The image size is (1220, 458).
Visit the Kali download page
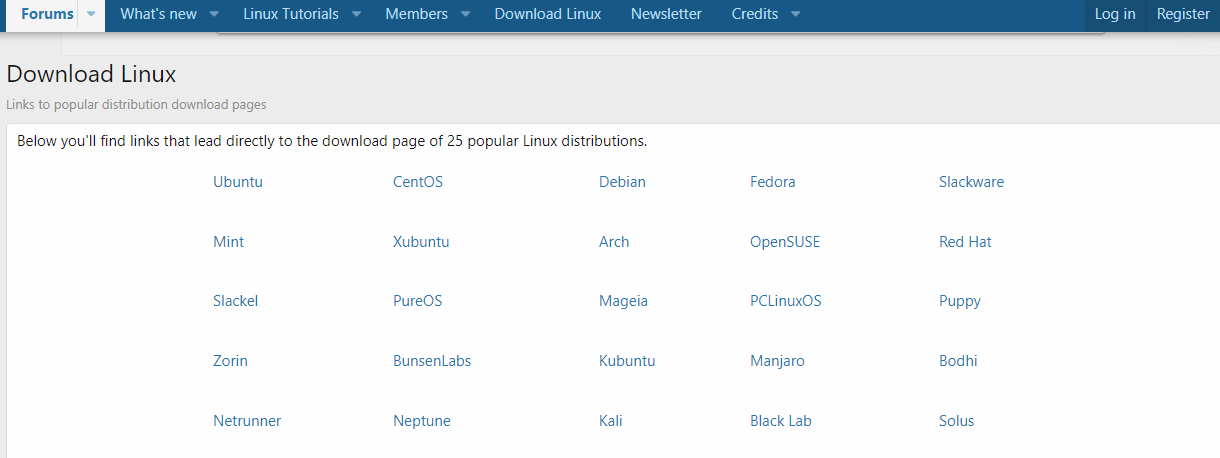click(610, 421)
